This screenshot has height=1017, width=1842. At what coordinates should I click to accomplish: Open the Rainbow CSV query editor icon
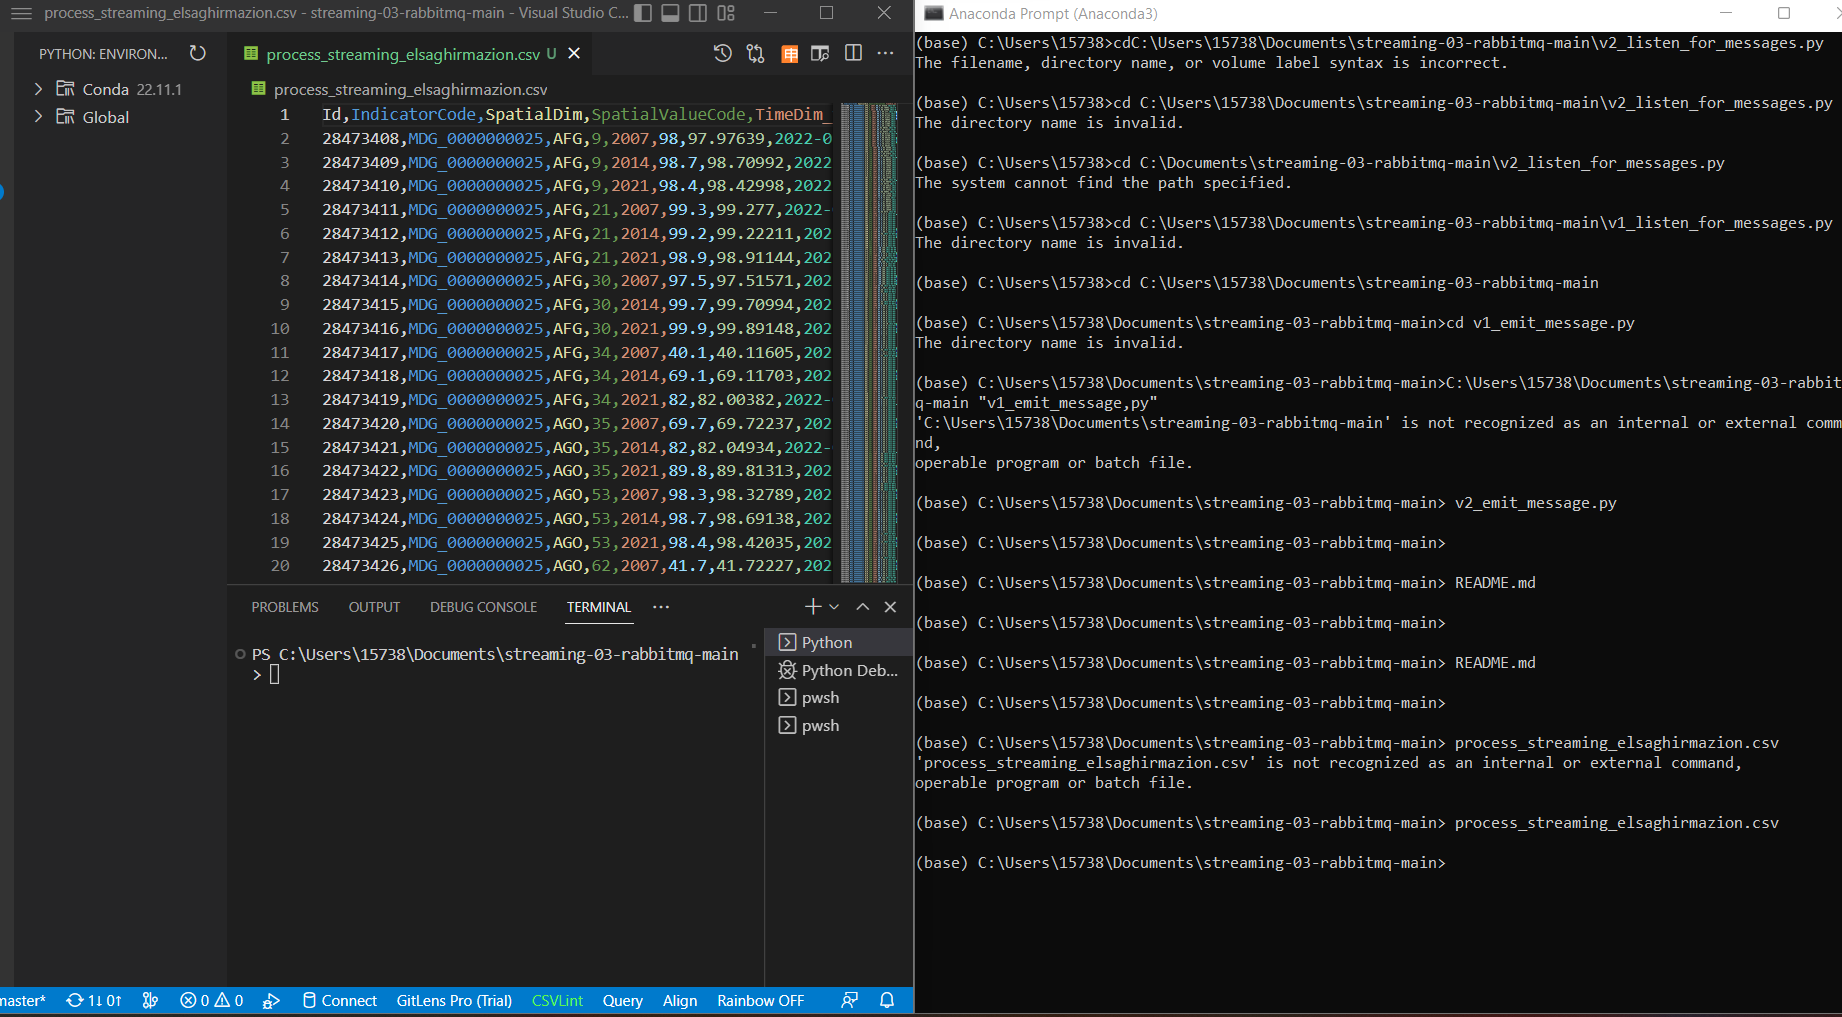coord(622,1000)
